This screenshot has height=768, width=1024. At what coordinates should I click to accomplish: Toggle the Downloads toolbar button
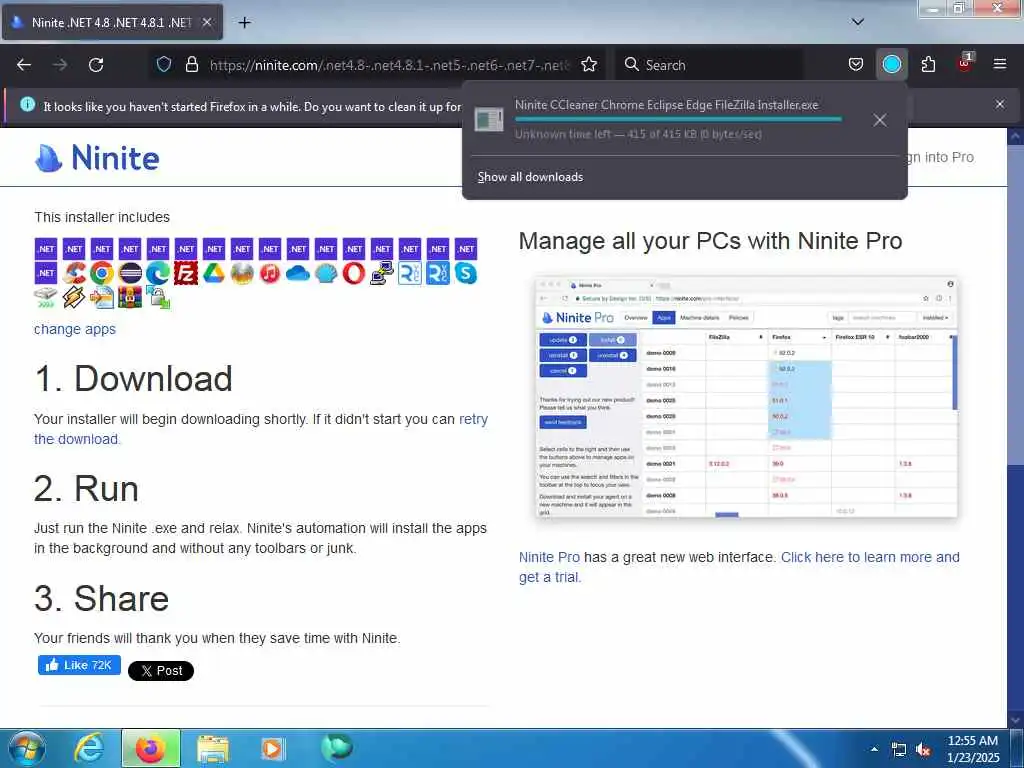pos(891,64)
